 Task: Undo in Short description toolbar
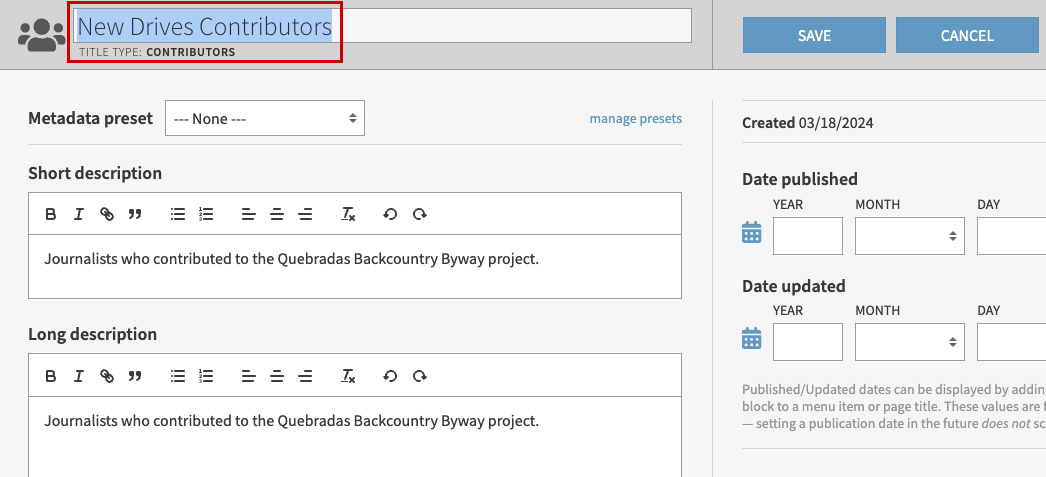390,214
